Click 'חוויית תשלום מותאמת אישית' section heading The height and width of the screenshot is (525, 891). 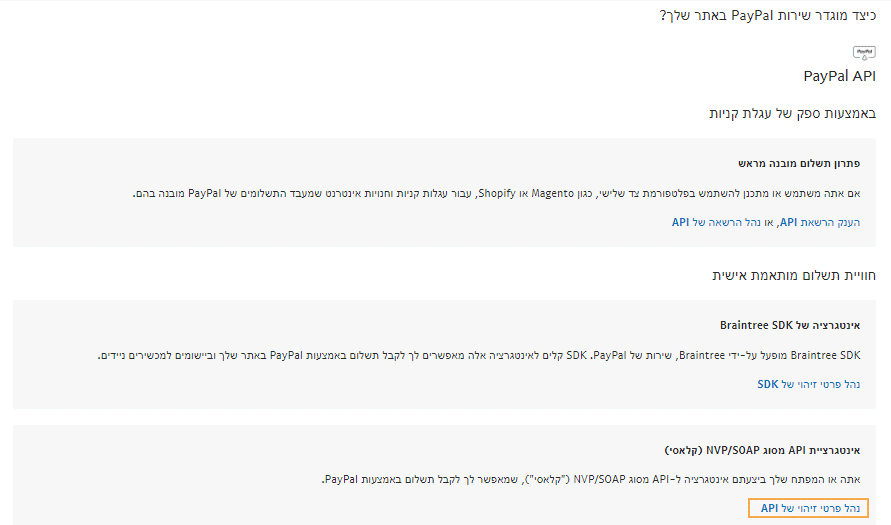click(x=794, y=276)
